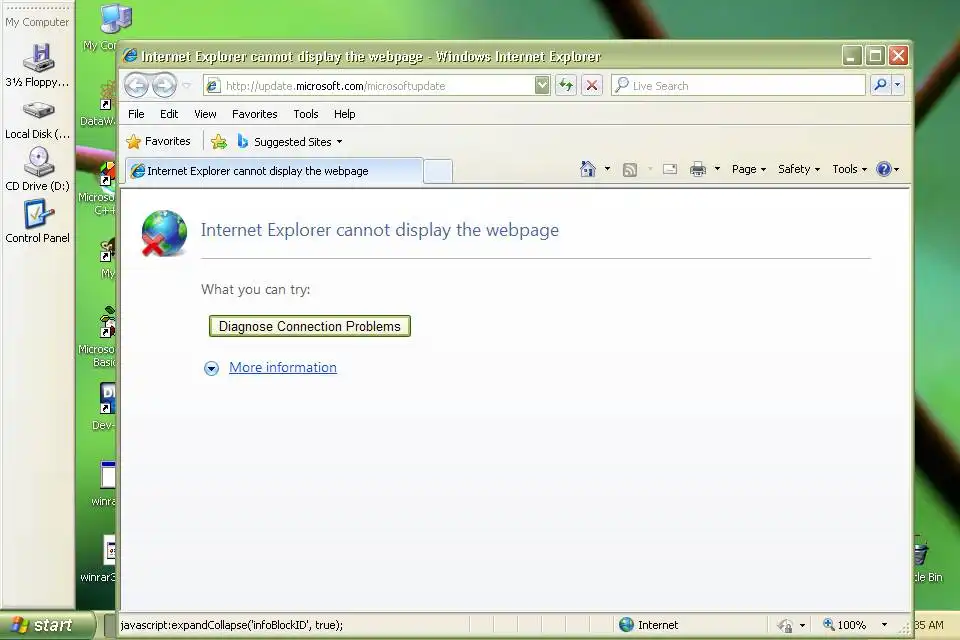Image resolution: width=960 pixels, height=640 pixels.
Task: Open CD Drive (D:) icon
Action: 37,170
